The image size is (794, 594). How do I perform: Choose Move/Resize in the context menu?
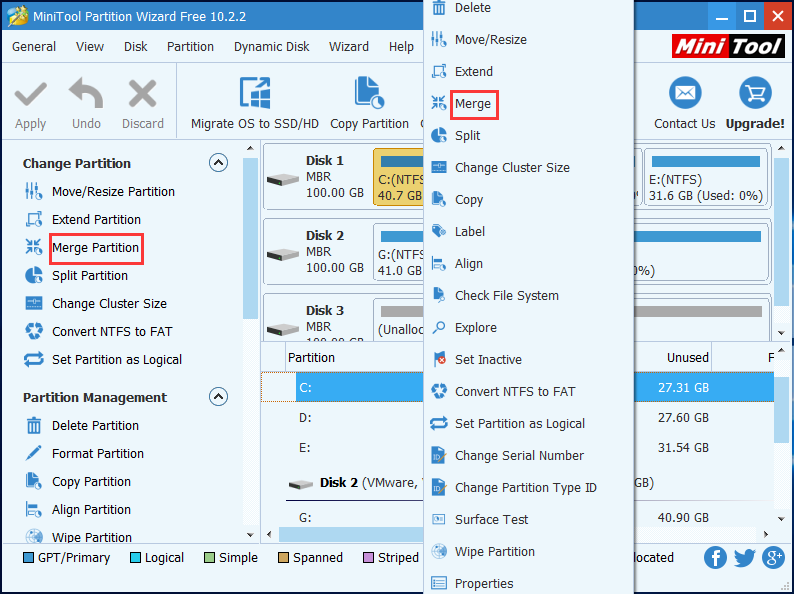click(x=528, y=39)
